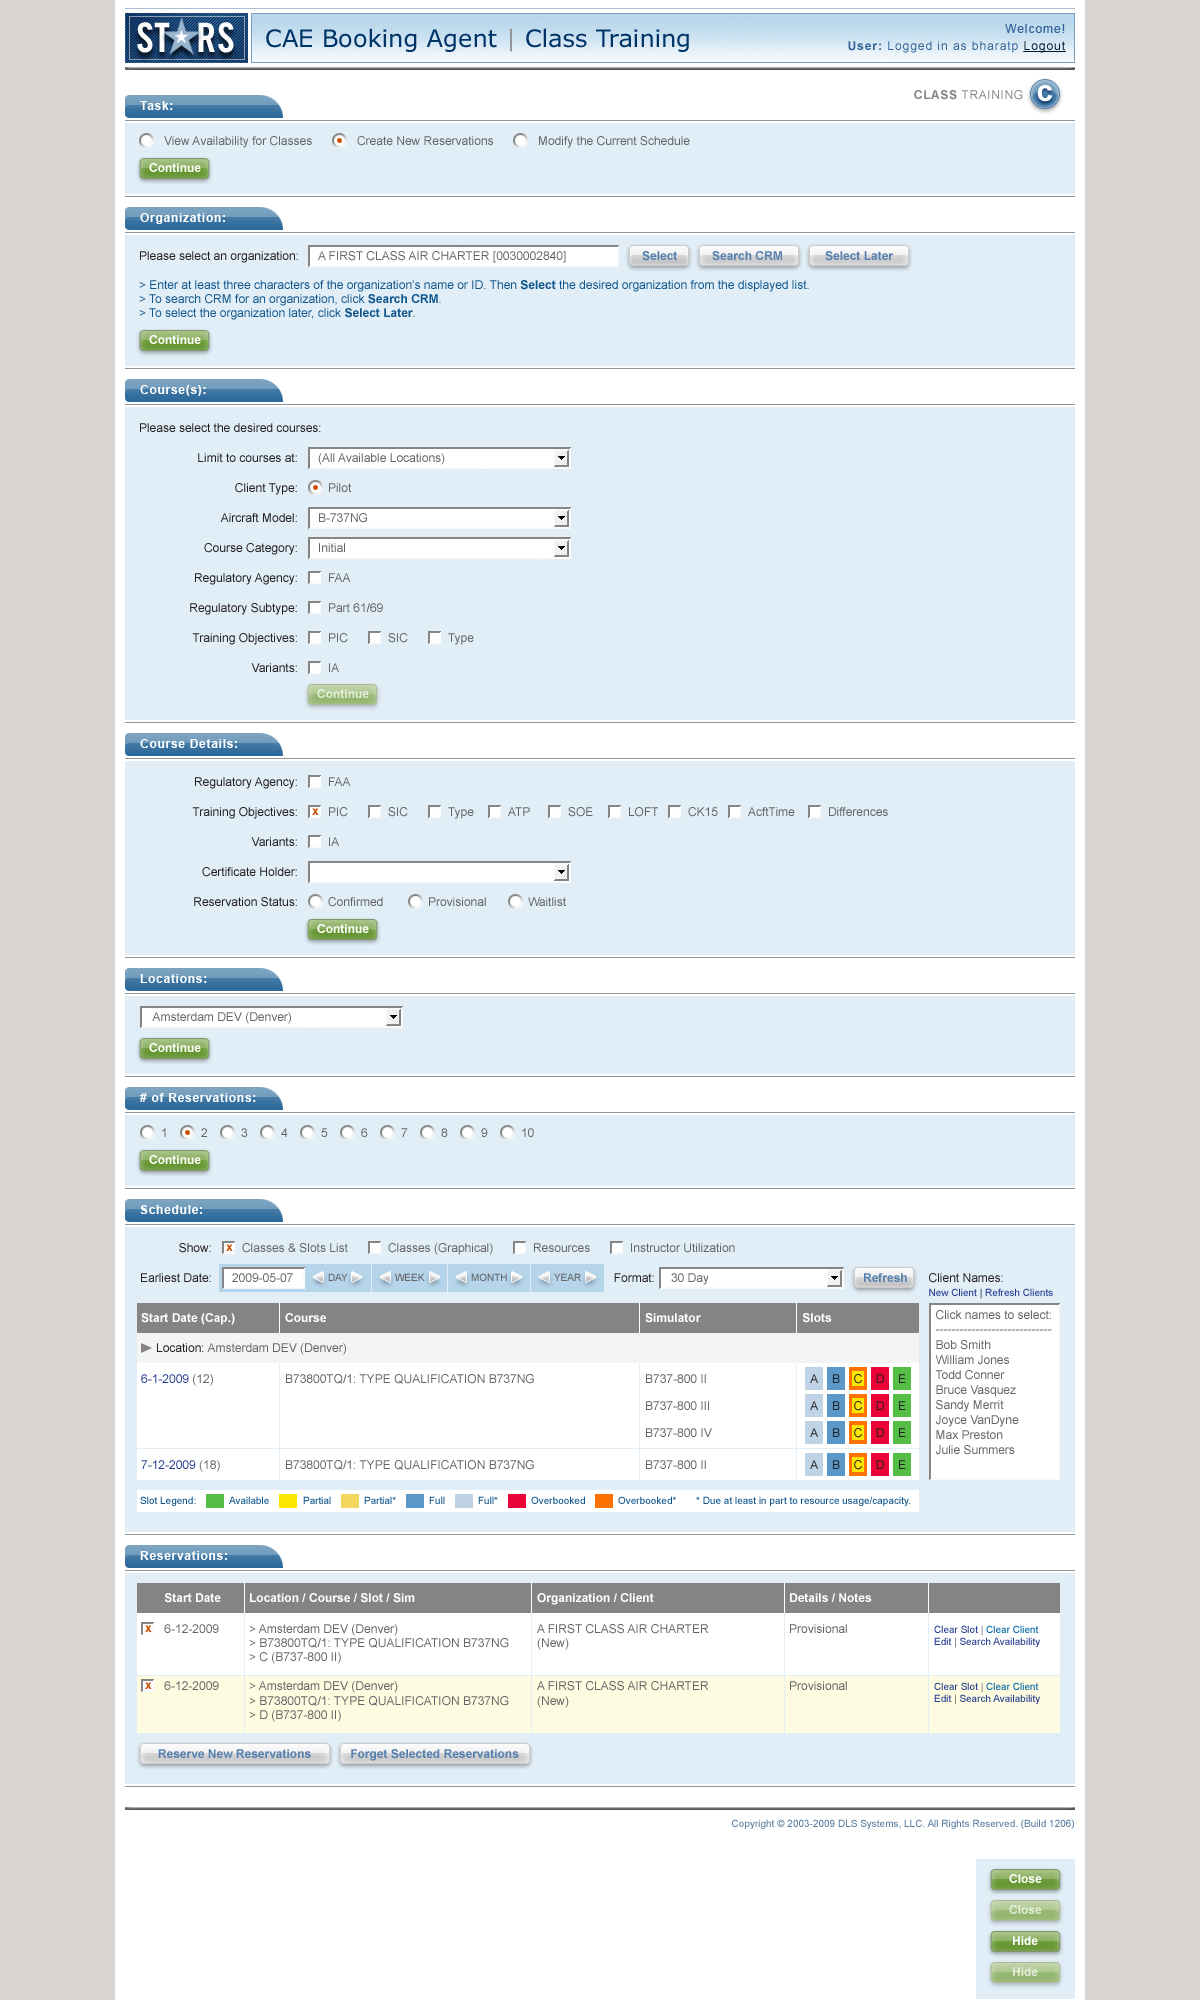1200x2000 pixels.
Task: Pick green slot E for B737-800 III
Action: click(901, 1406)
